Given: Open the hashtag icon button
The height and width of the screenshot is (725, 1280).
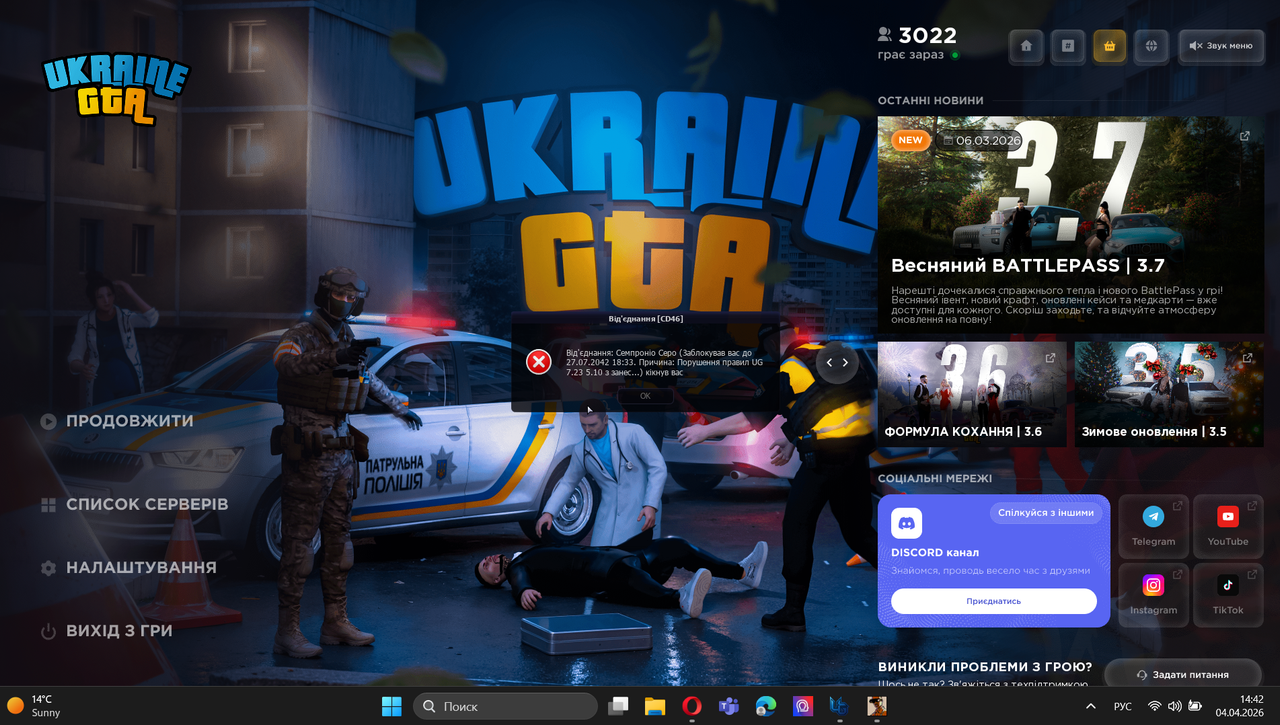Looking at the screenshot, I should click(1068, 46).
